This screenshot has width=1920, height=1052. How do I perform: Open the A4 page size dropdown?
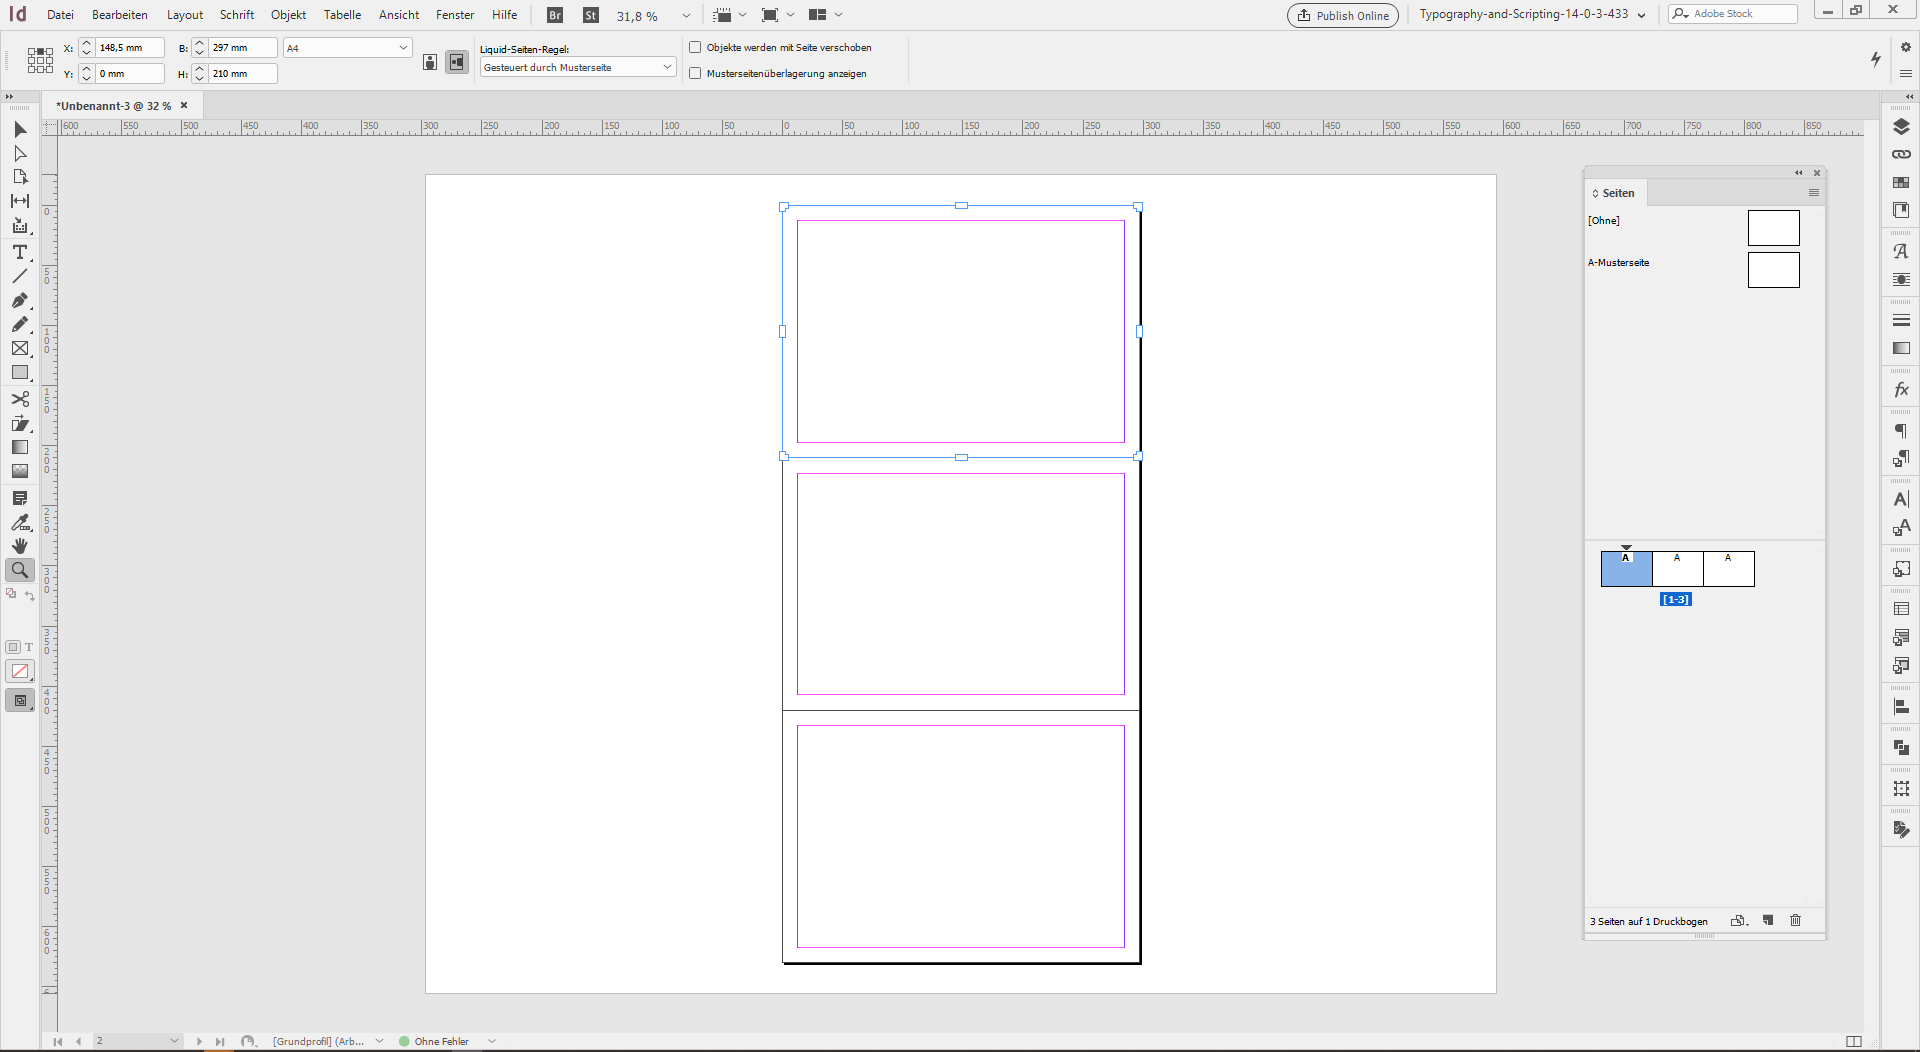click(402, 47)
